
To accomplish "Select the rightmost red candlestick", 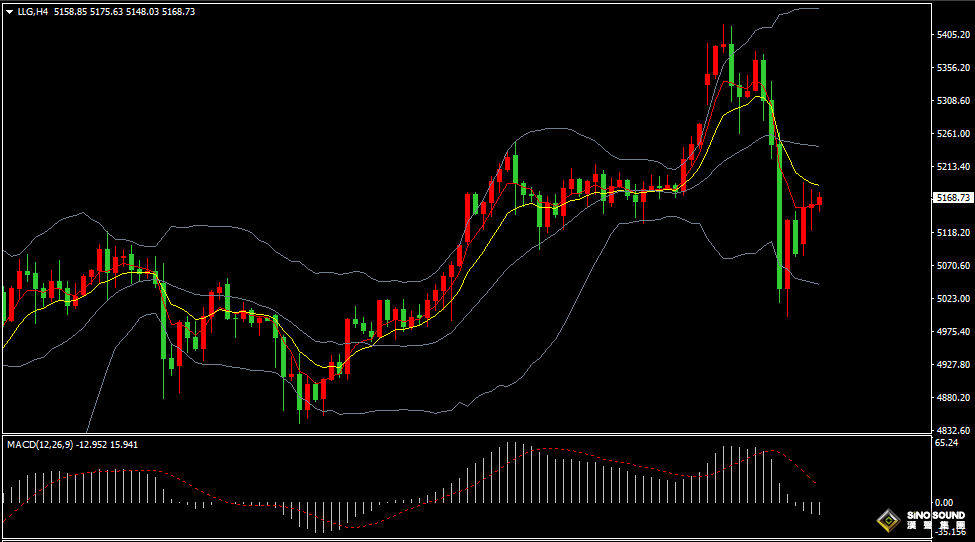I will pyautogui.click(x=819, y=201).
